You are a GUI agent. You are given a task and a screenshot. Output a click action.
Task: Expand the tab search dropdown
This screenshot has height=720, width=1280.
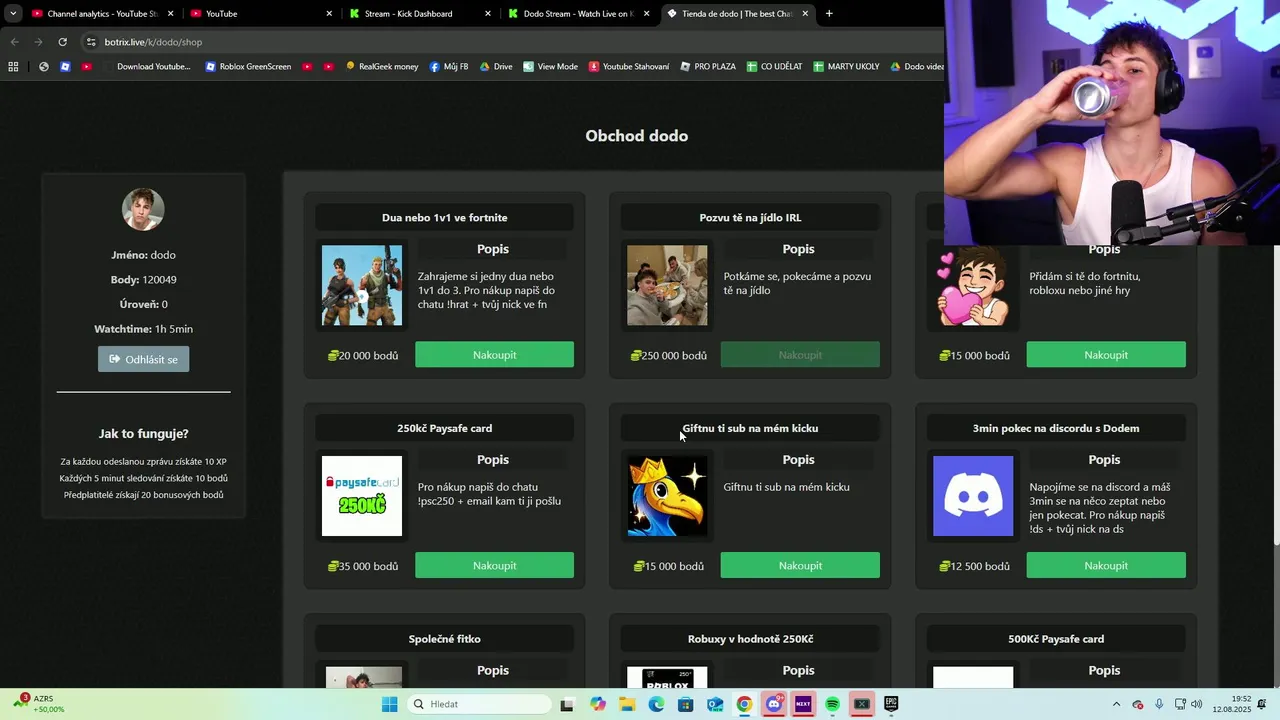tap(13, 14)
